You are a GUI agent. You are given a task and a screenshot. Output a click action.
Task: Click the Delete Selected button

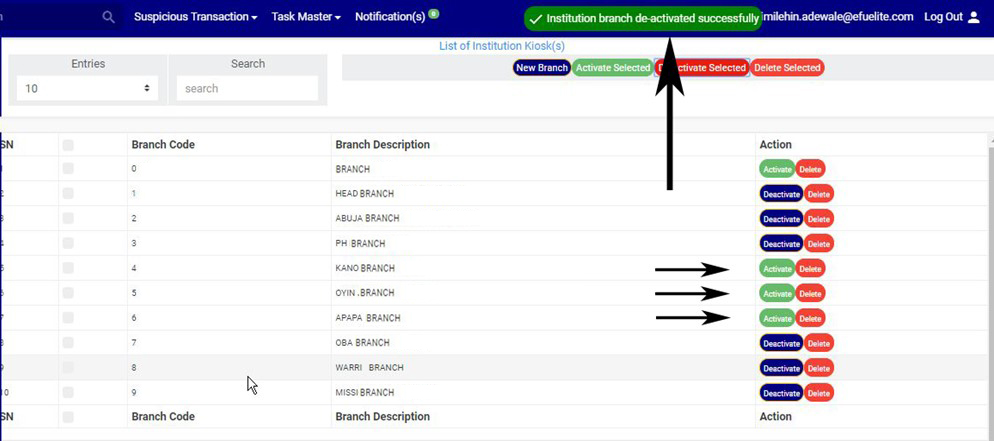787,68
